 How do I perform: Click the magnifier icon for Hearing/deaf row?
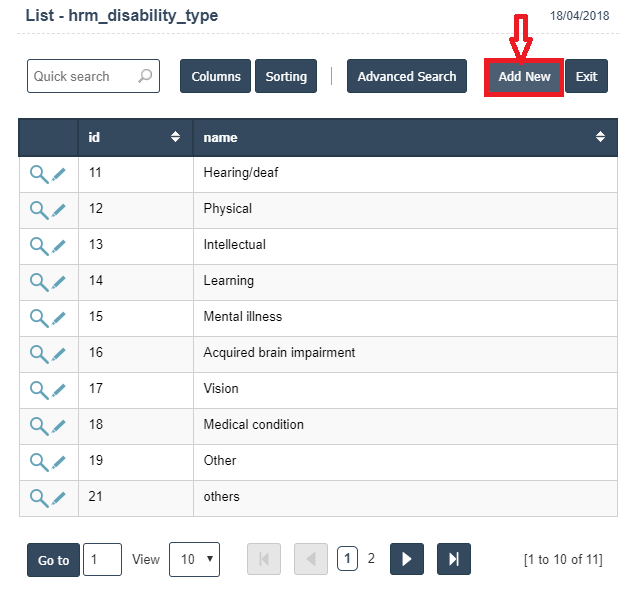[38, 174]
